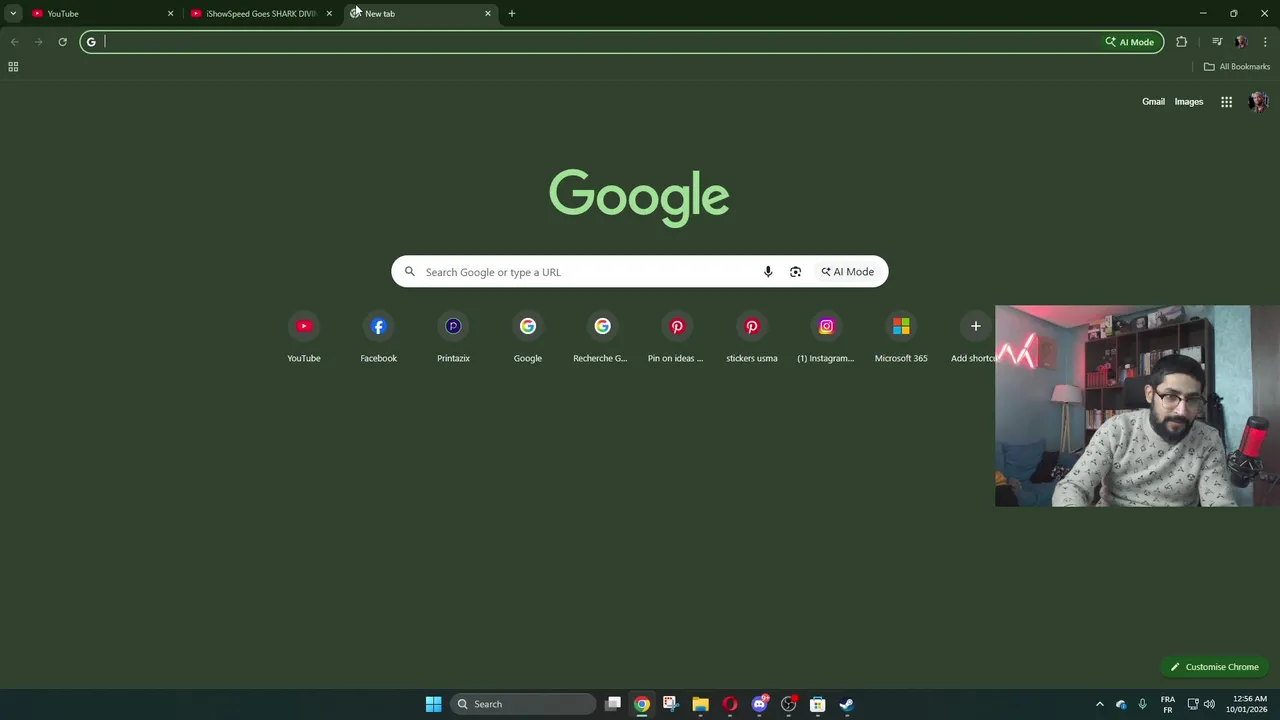This screenshot has width=1280, height=720.
Task: Open the Google shortcut
Action: [528, 338]
